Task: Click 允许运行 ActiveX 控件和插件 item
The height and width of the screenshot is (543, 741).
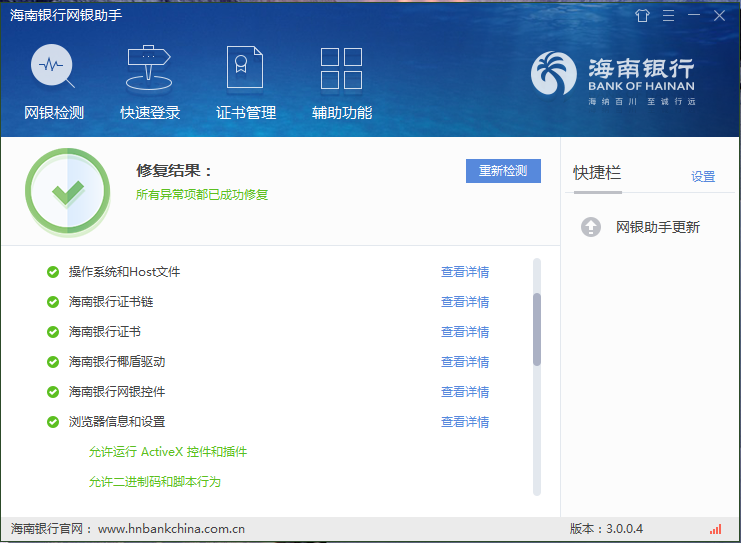Action: point(168,452)
